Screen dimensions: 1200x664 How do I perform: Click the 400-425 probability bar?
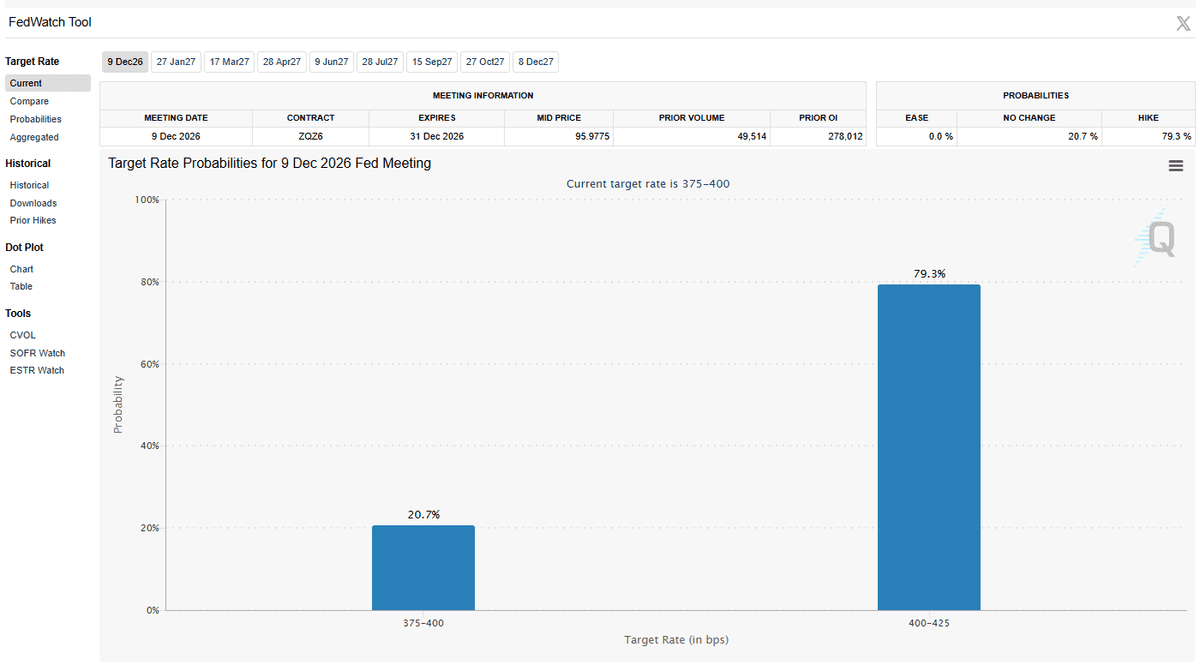[929, 447]
